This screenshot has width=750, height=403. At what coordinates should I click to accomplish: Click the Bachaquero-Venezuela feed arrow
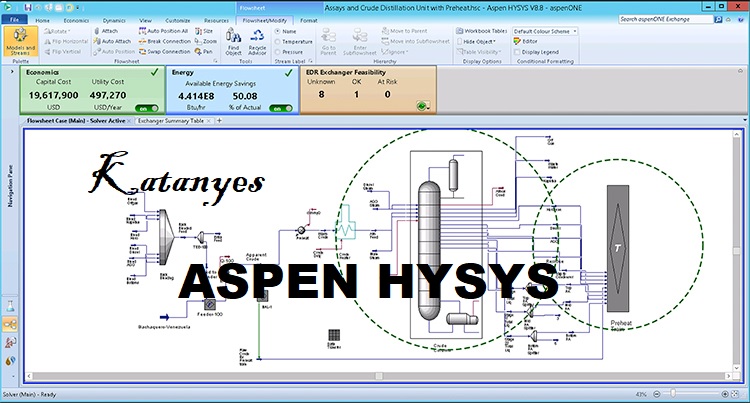click(x=164, y=317)
